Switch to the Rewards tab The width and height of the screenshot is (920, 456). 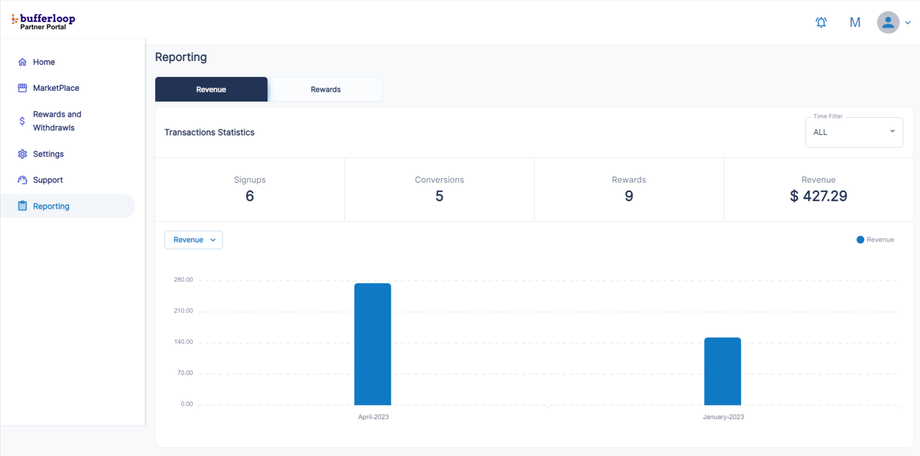tap(326, 89)
